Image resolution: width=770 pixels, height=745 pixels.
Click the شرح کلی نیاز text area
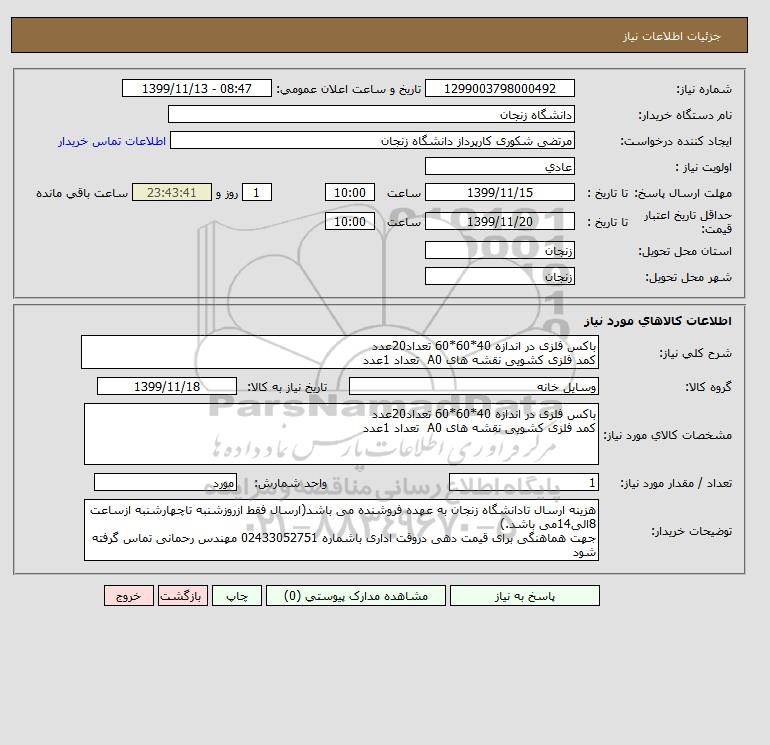(x=340, y=352)
